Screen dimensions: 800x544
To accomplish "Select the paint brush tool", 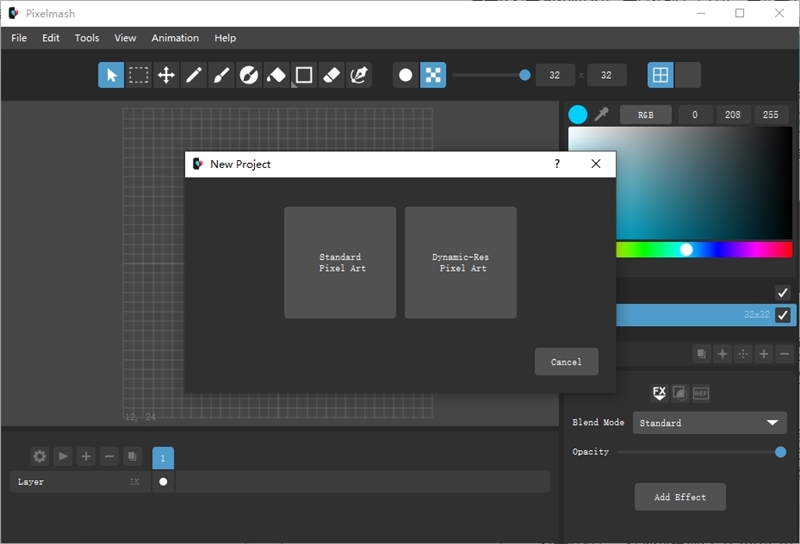I will [221, 75].
